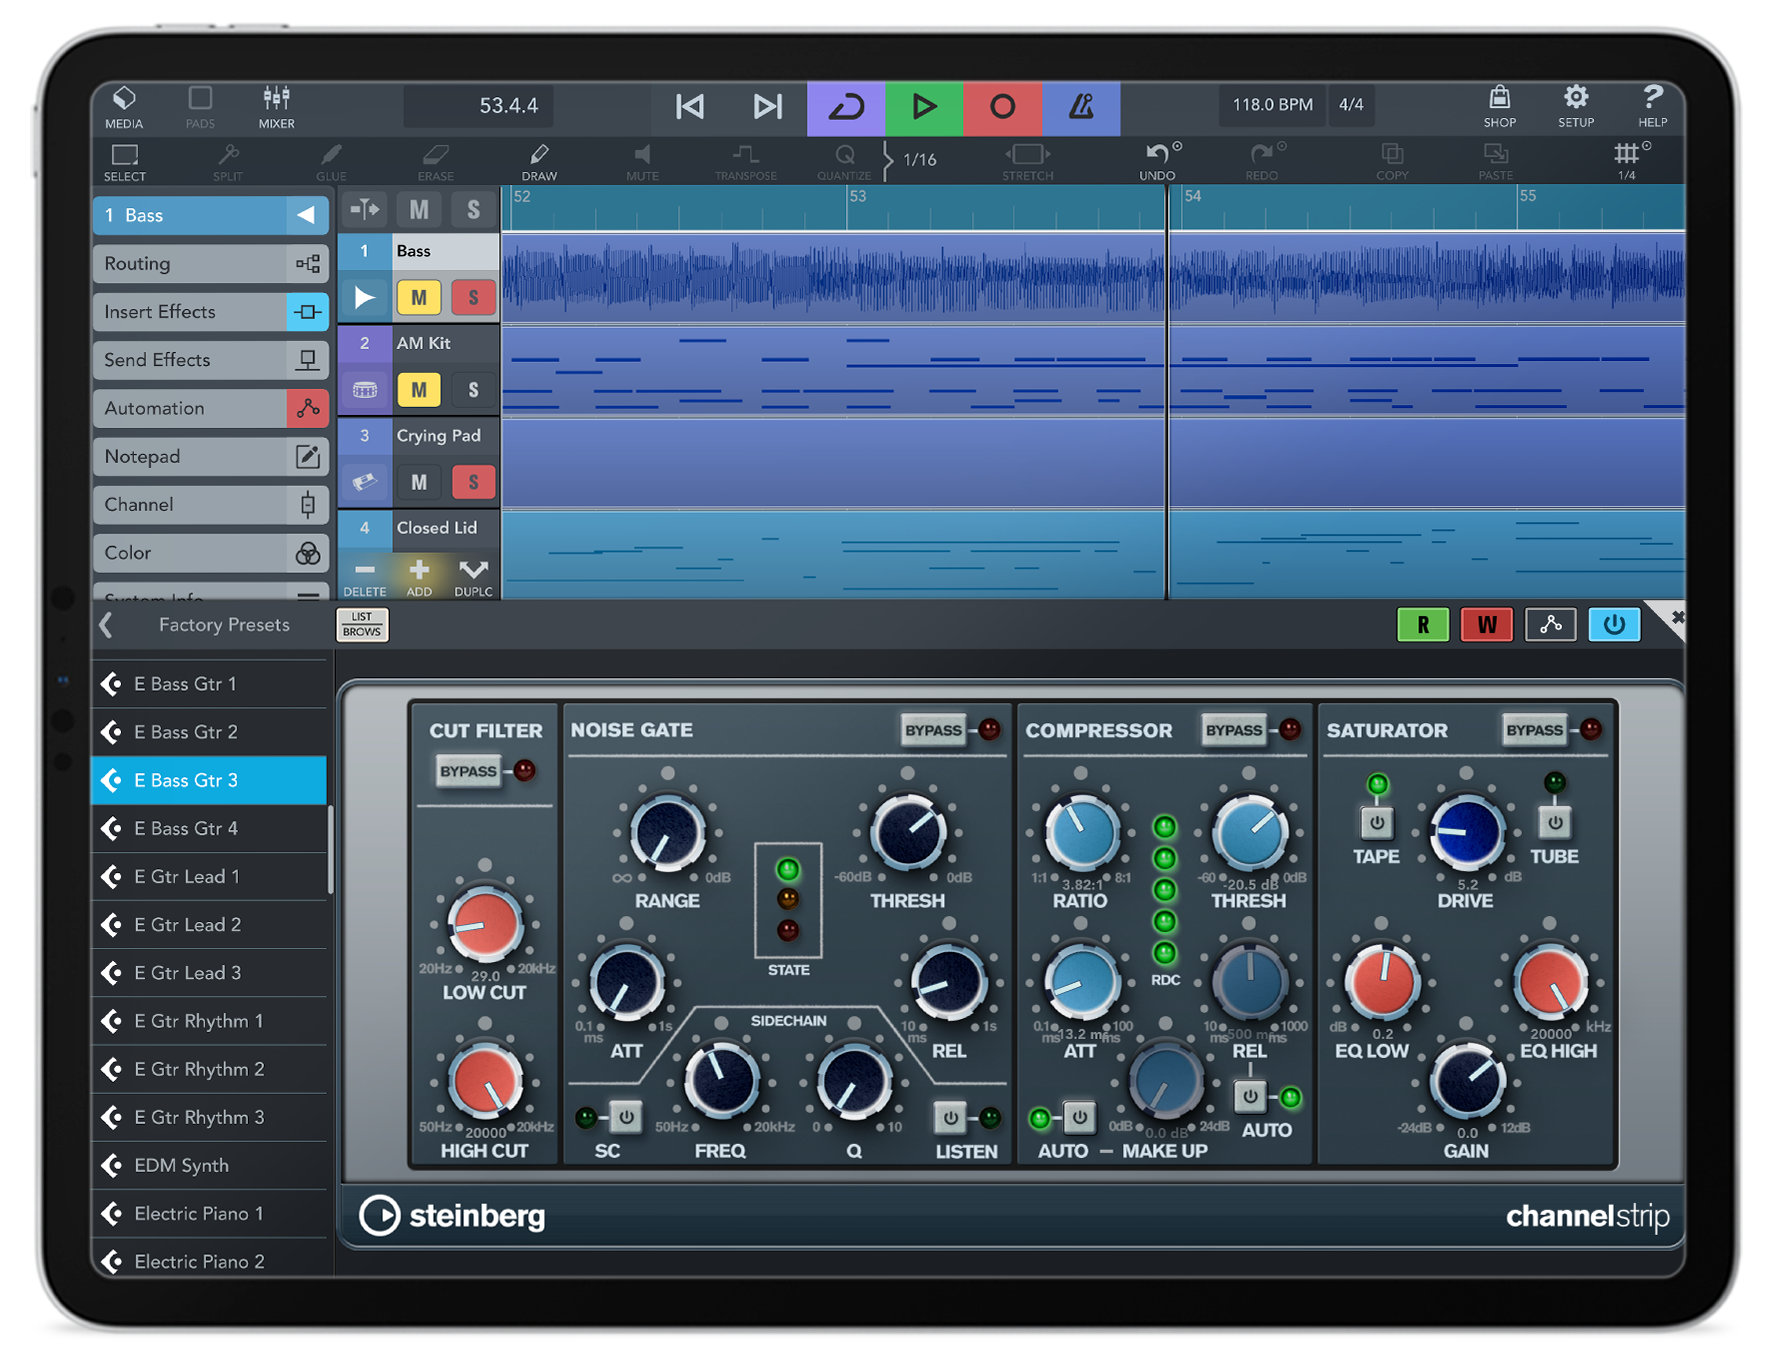Enable the Saturator Tape mode
Viewport: 1773px width, 1359px height.
(1377, 823)
